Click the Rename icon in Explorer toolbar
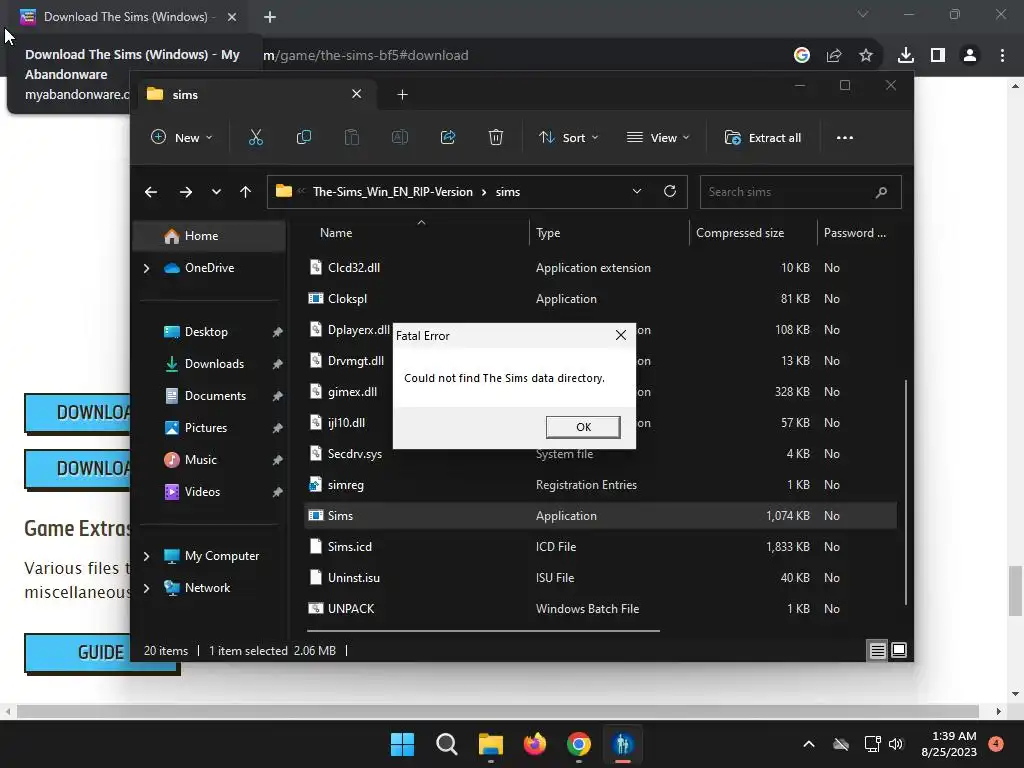The height and width of the screenshot is (768, 1024). pos(400,137)
